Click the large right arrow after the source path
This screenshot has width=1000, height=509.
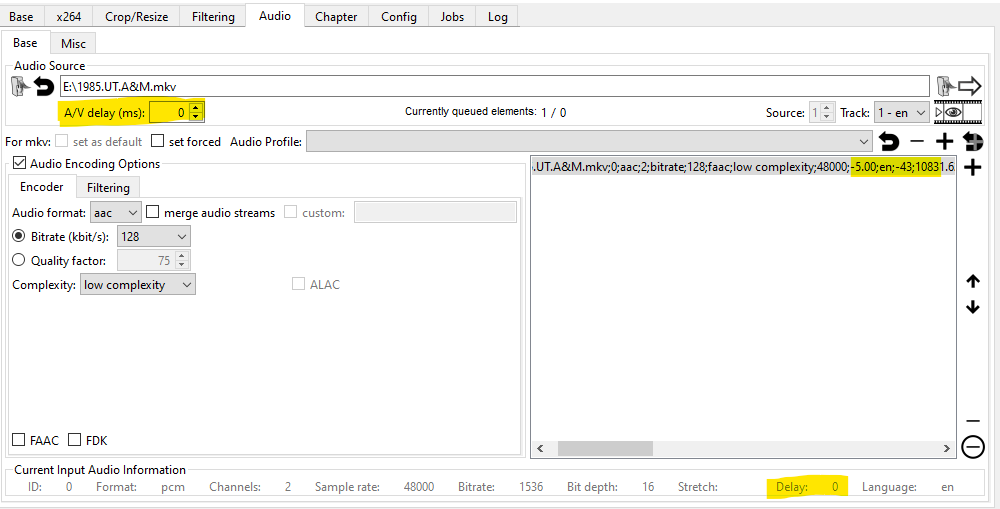(x=969, y=86)
